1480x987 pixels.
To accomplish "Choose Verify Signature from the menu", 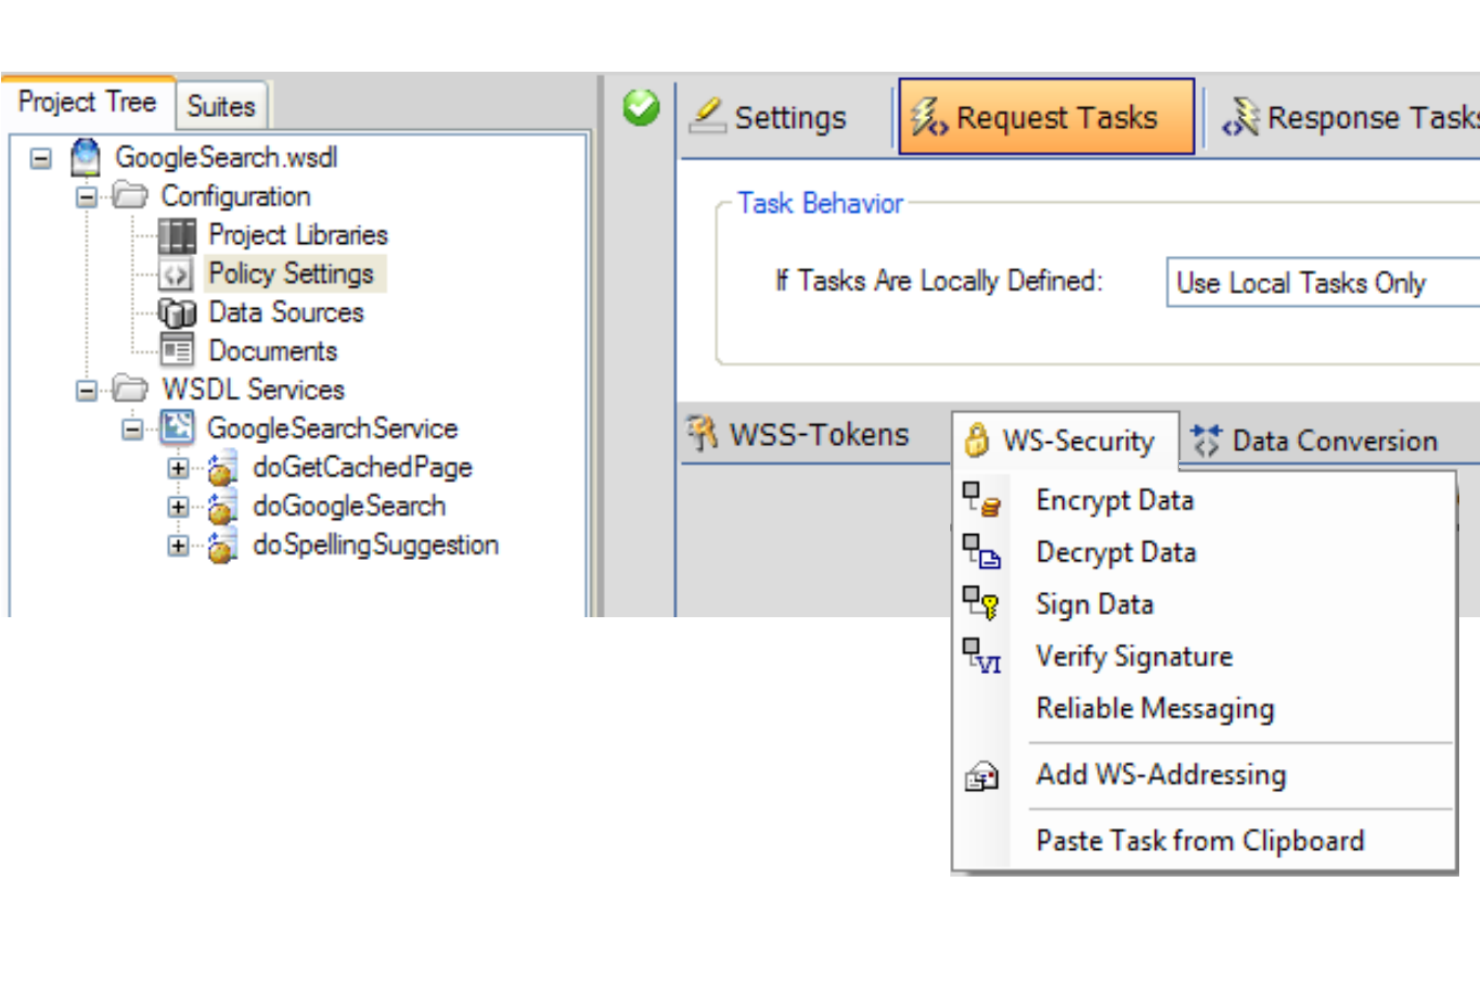I will click(x=1204, y=656).
